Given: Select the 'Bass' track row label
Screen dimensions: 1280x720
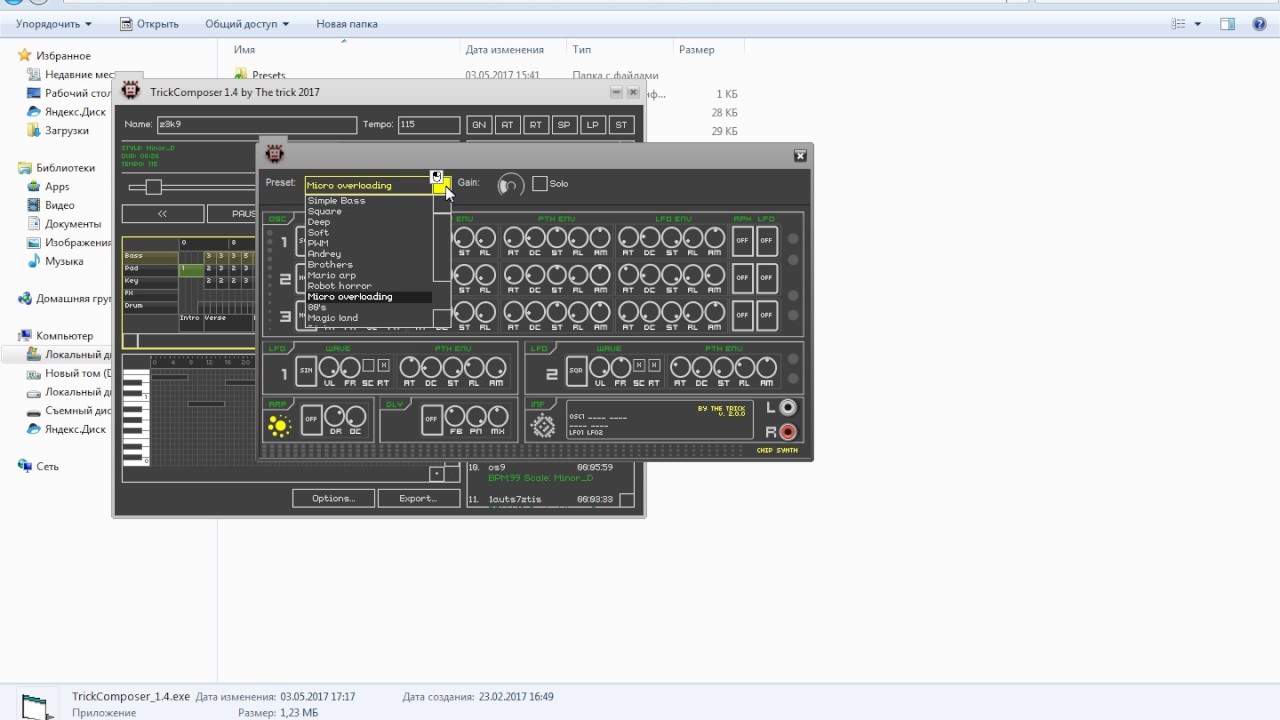Looking at the screenshot, I should point(150,256).
